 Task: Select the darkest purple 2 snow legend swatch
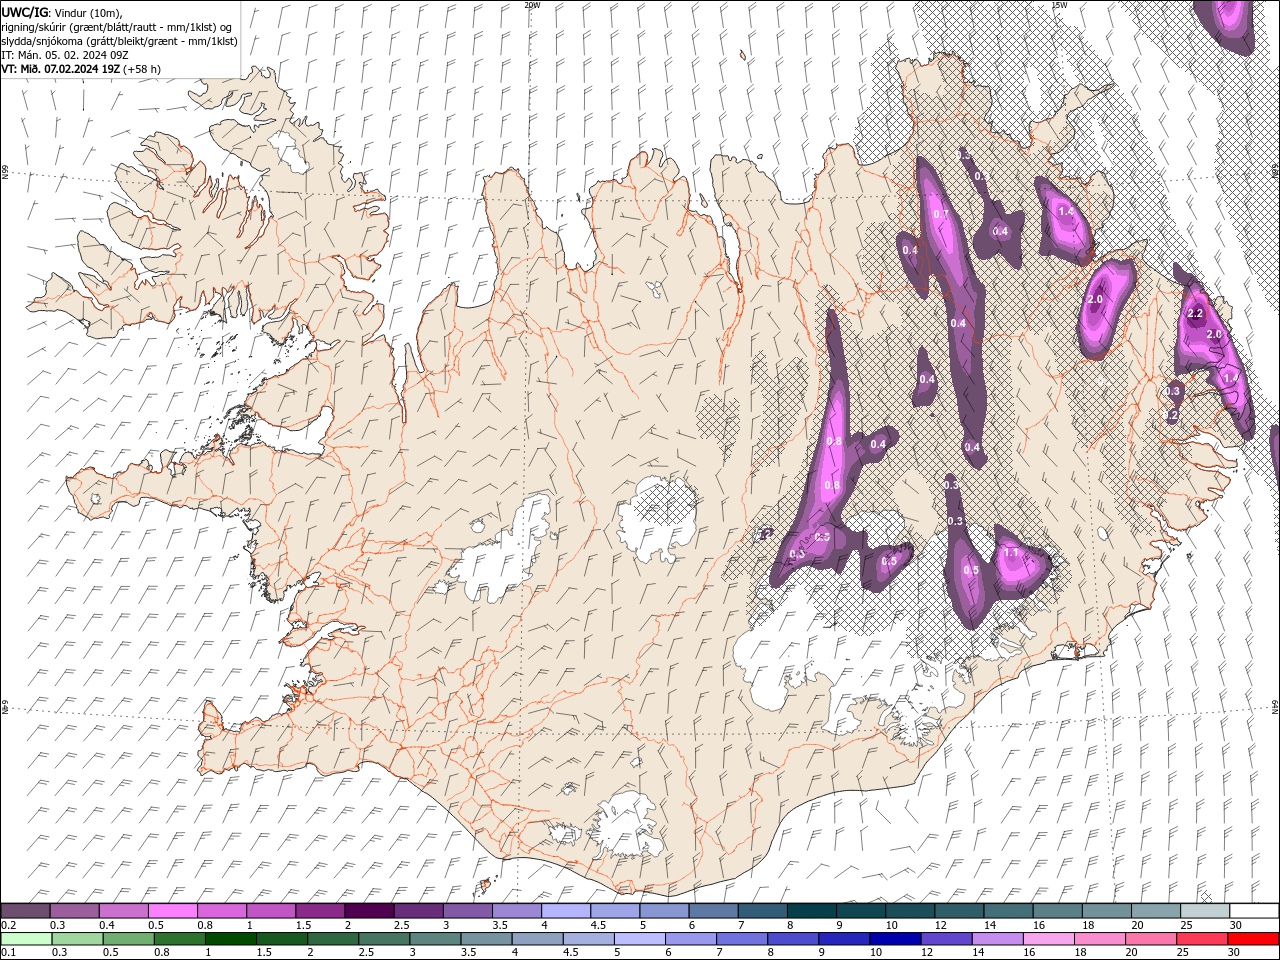pyautogui.click(x=370, y=911)
